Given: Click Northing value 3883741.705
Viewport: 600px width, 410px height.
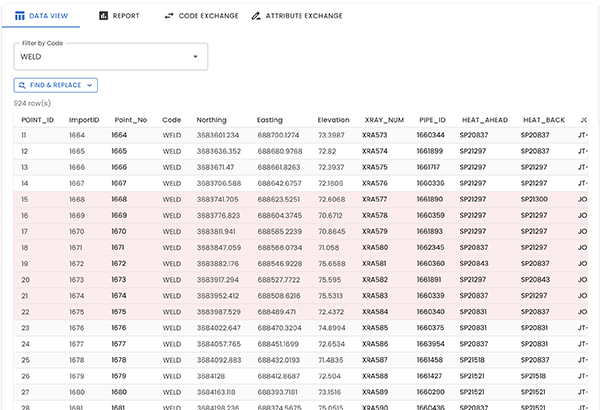Looking at the screenshot, I should (x=217, y=199).
